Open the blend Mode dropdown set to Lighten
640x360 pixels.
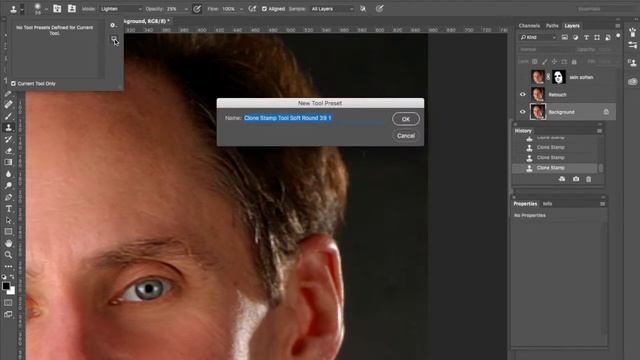[121, 9]
